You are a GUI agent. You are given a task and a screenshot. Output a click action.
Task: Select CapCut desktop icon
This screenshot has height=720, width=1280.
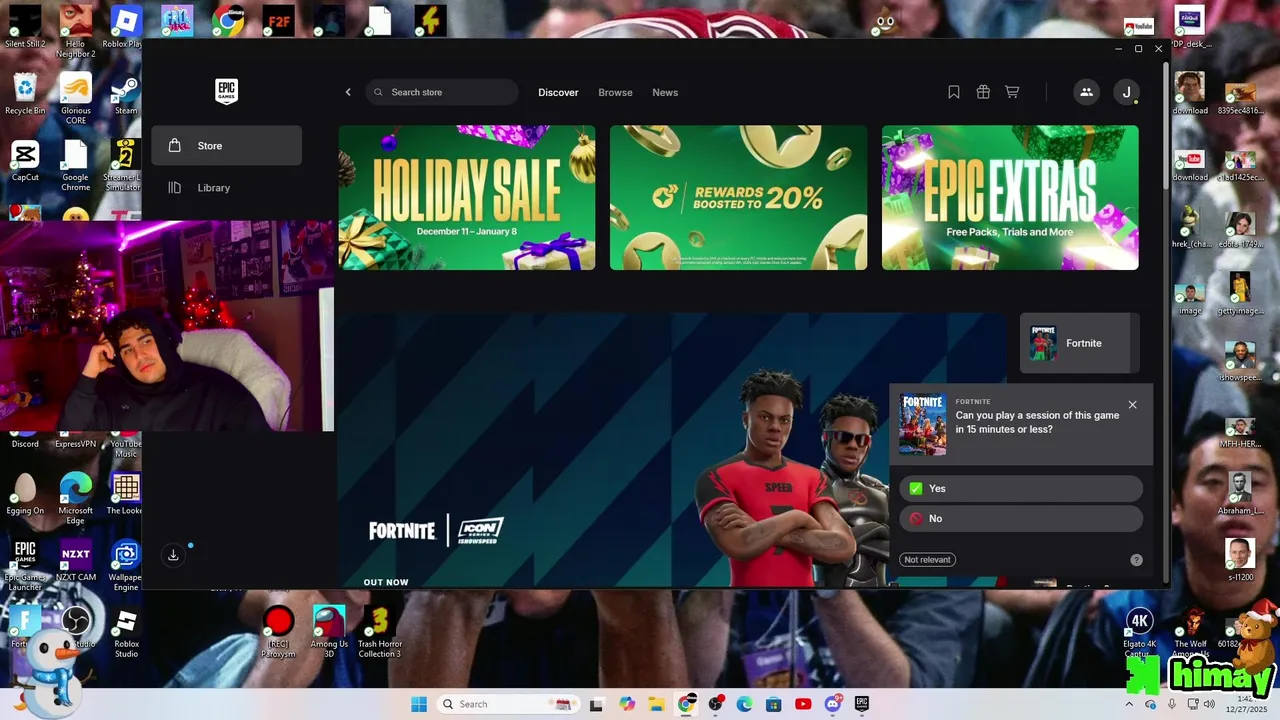pyautogui.click(x=25, y=160)
